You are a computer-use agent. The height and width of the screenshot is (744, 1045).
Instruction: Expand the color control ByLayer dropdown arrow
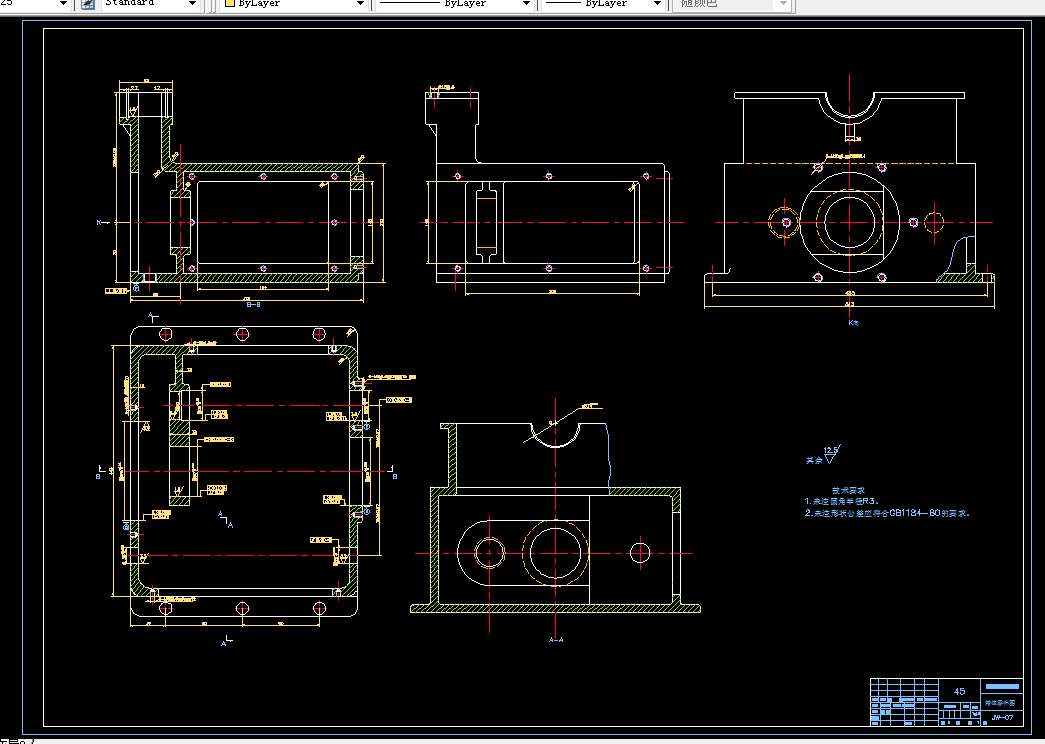point(361,4)
